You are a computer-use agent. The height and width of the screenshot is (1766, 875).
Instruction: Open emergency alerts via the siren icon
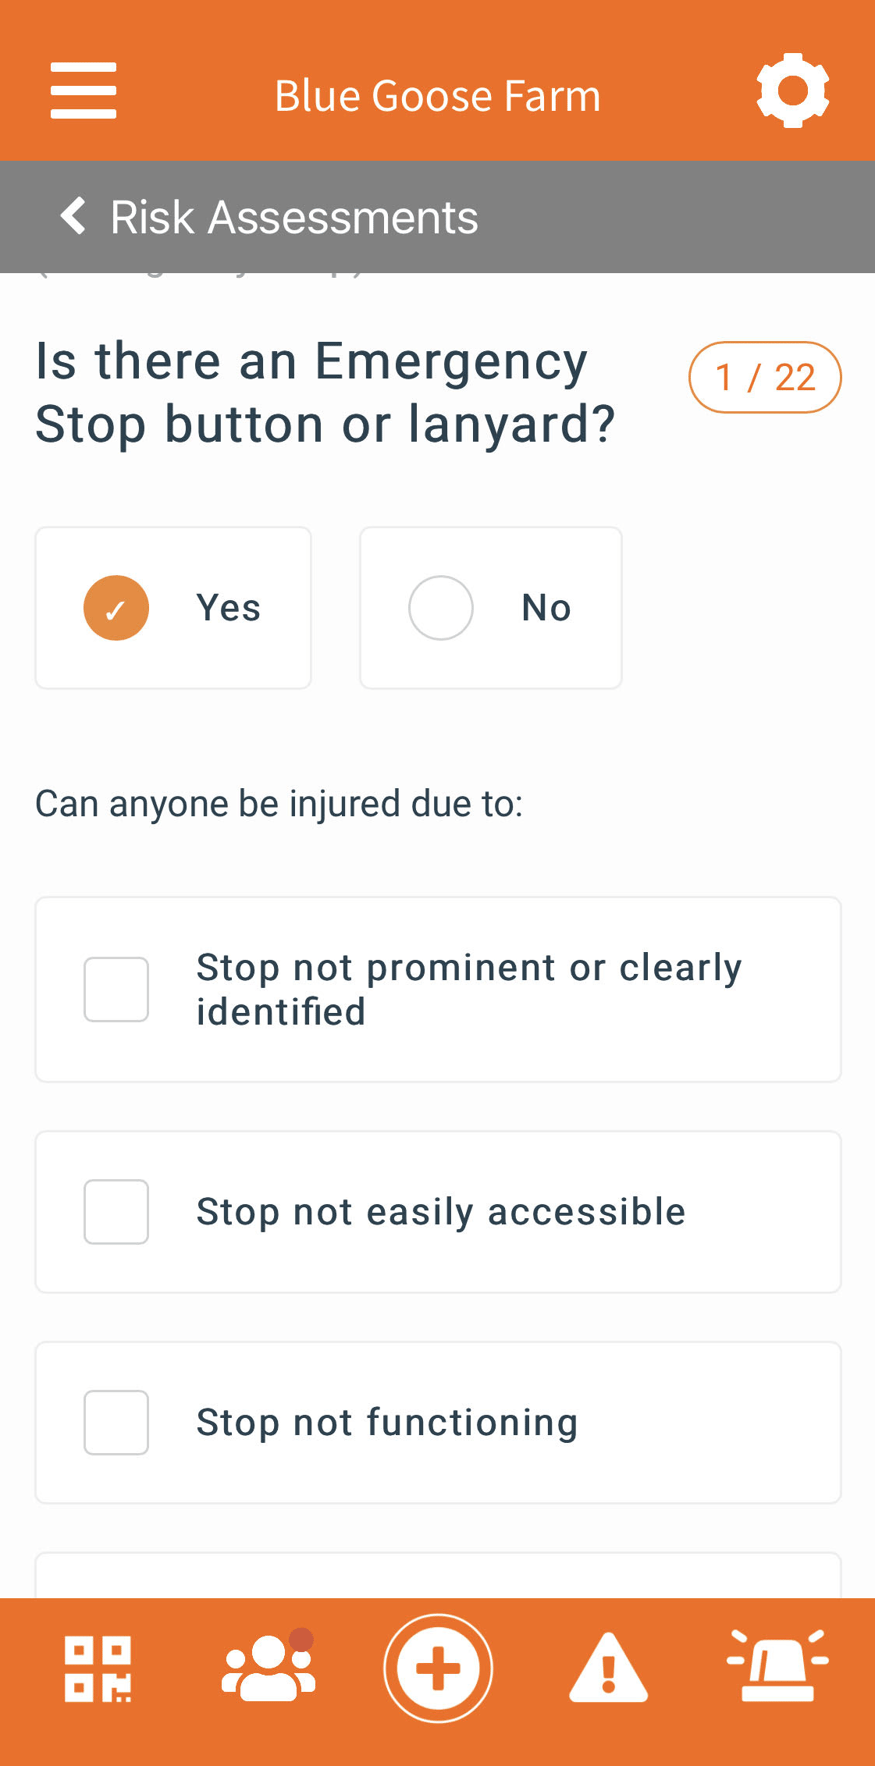point(779,1667)
